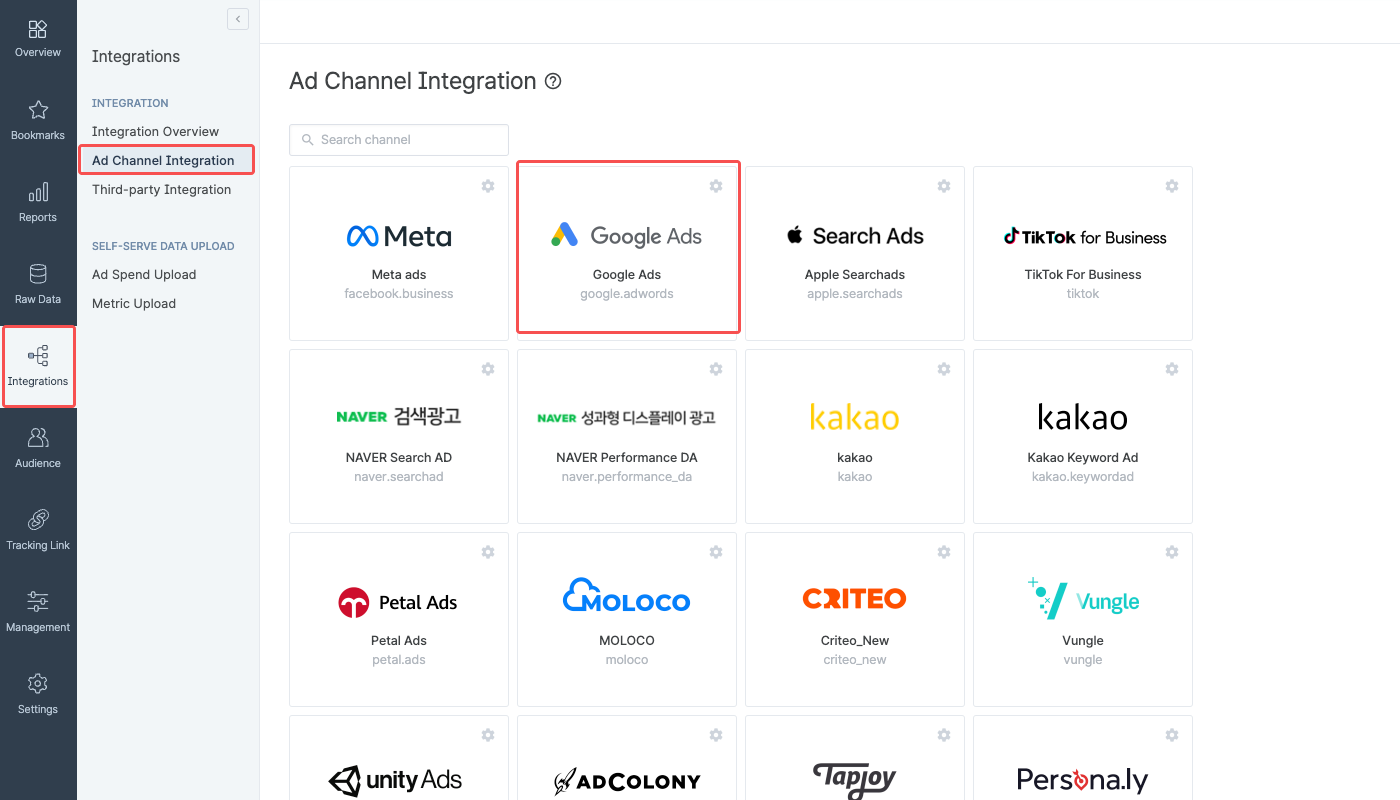Open the gear settings on the unity Ads card
The height and width of the screenshot is (800, 1400).
[488, 735]
